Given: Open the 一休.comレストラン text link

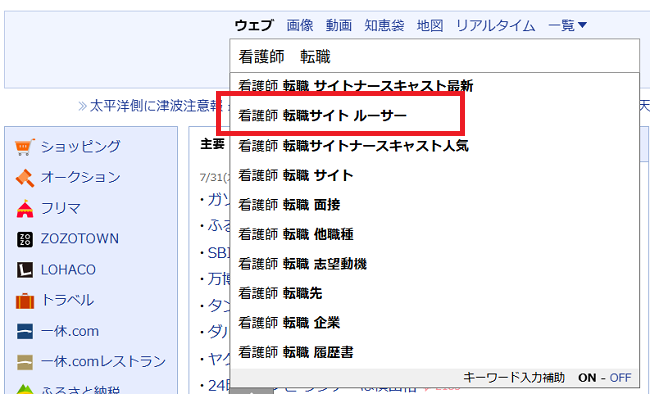Looking at the screenshot, I should point(103,362).
